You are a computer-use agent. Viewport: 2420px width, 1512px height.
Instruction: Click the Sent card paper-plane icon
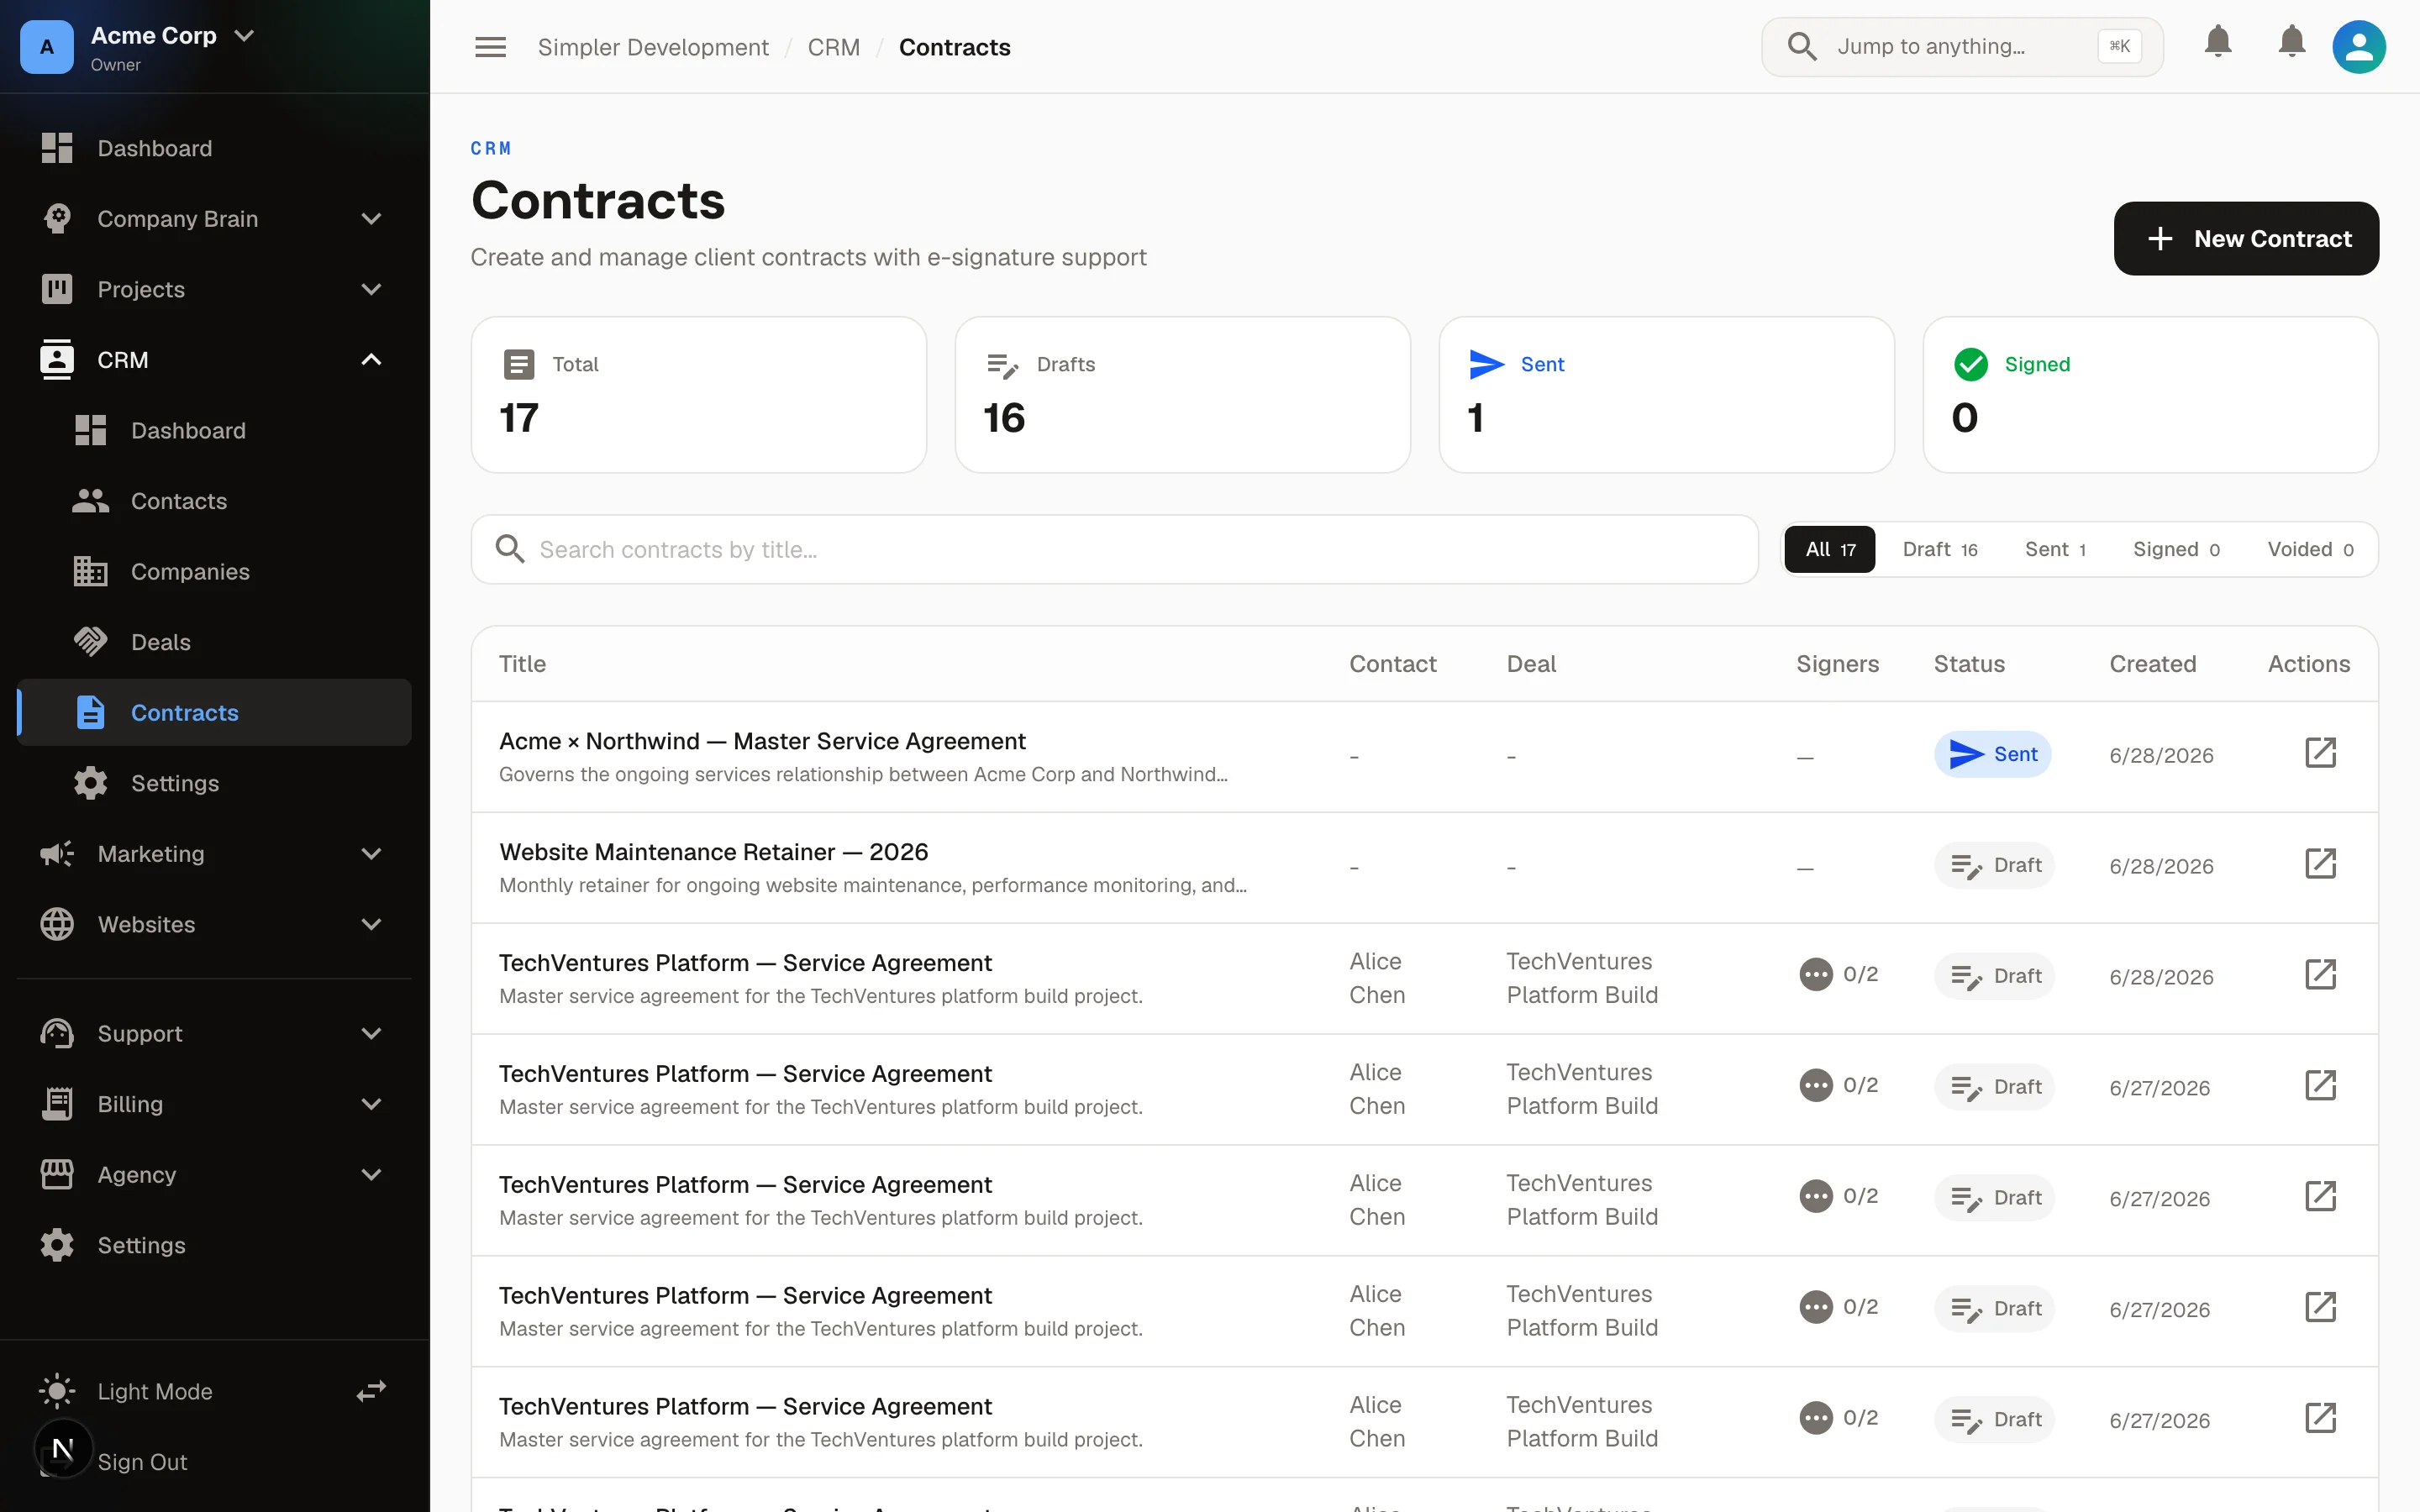(1486, 365)
